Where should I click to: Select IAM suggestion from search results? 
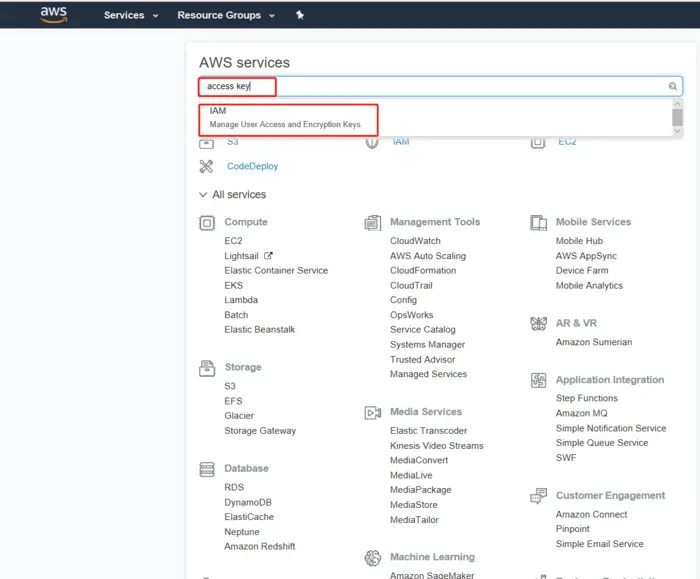[285, 118]
